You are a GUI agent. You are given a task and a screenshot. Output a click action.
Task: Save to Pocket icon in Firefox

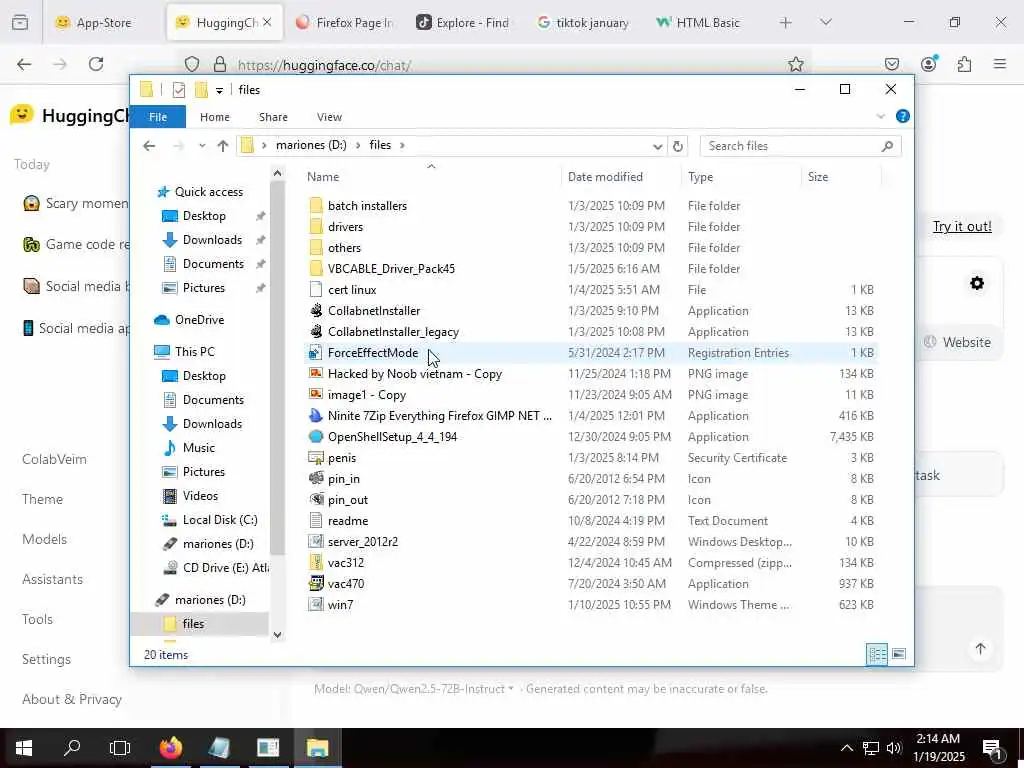coord(892,64)
